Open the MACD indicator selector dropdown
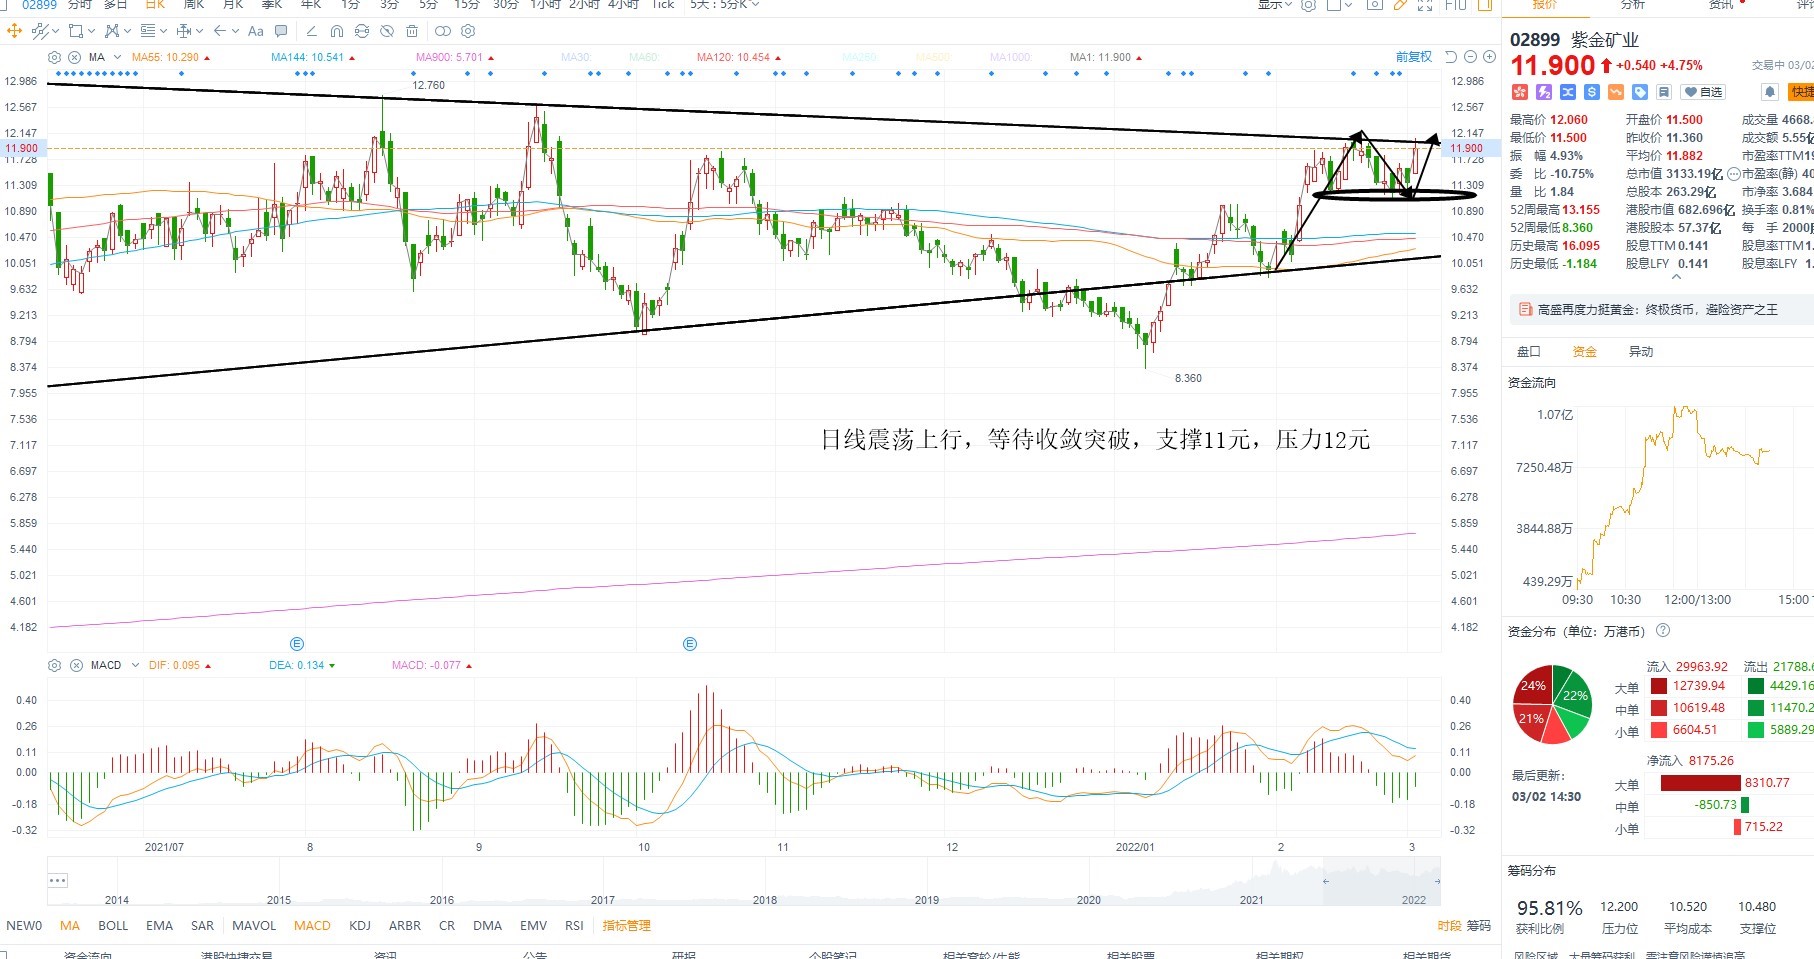 (135, 665)
